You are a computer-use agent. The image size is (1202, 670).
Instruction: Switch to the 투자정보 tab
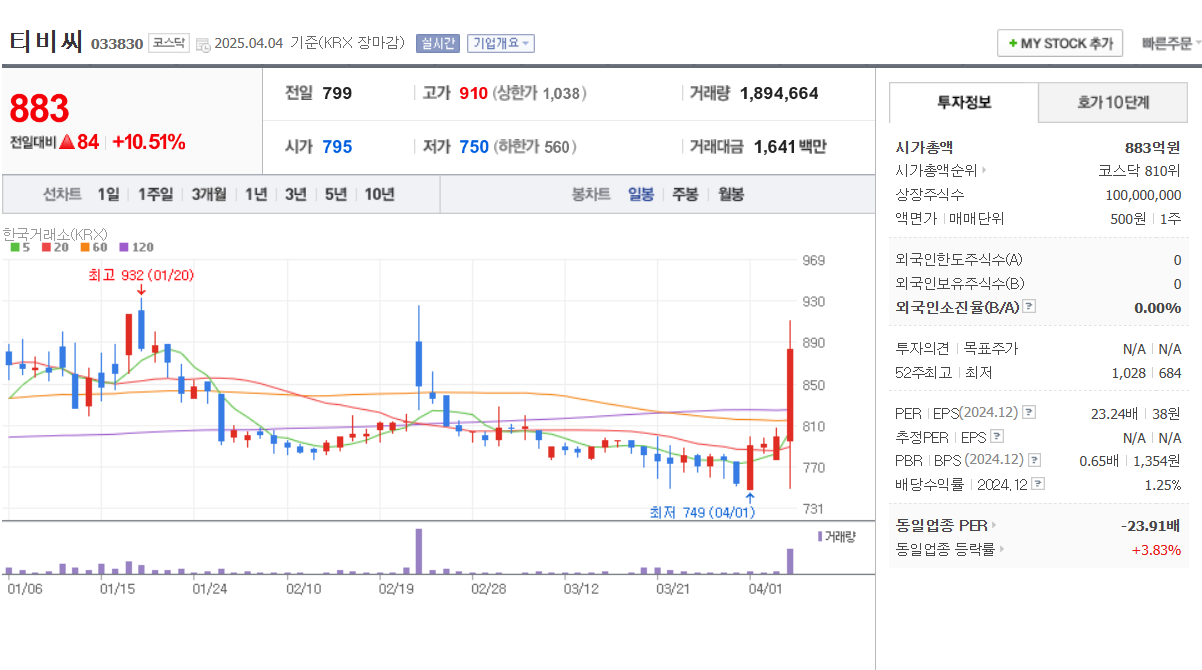(964, 102)
